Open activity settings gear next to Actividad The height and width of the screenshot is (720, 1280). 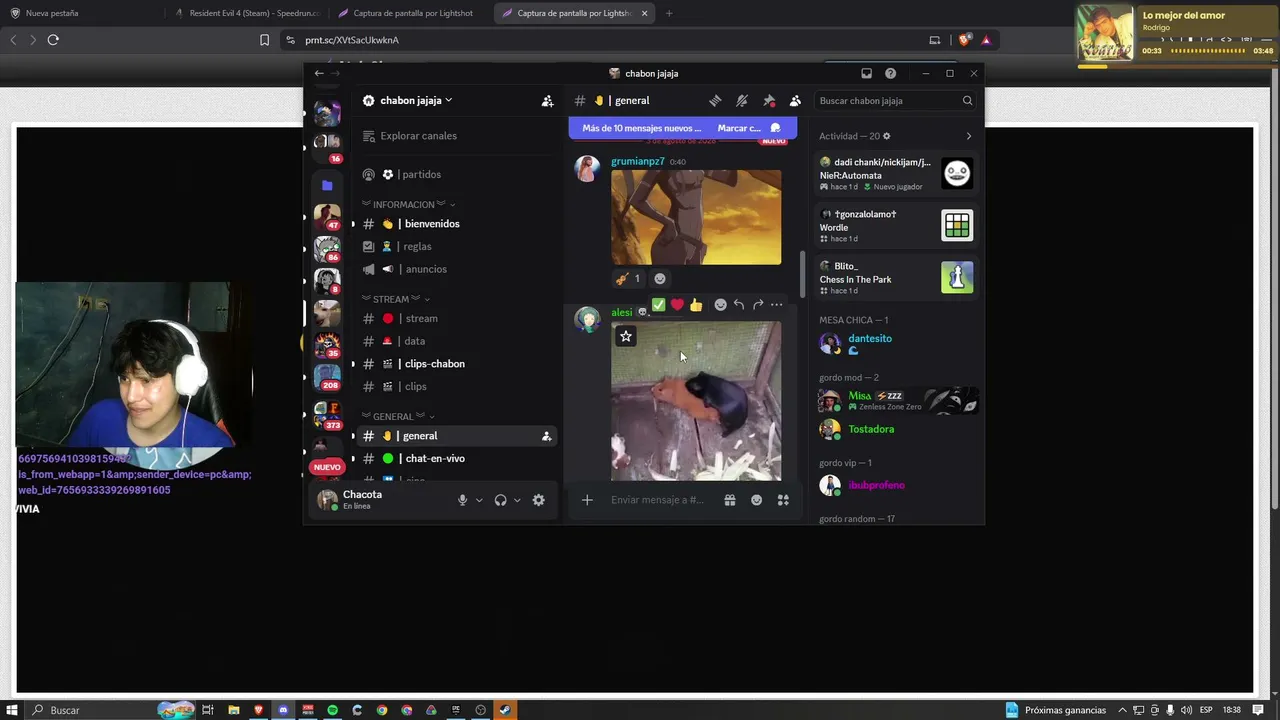tap(886, 136)
